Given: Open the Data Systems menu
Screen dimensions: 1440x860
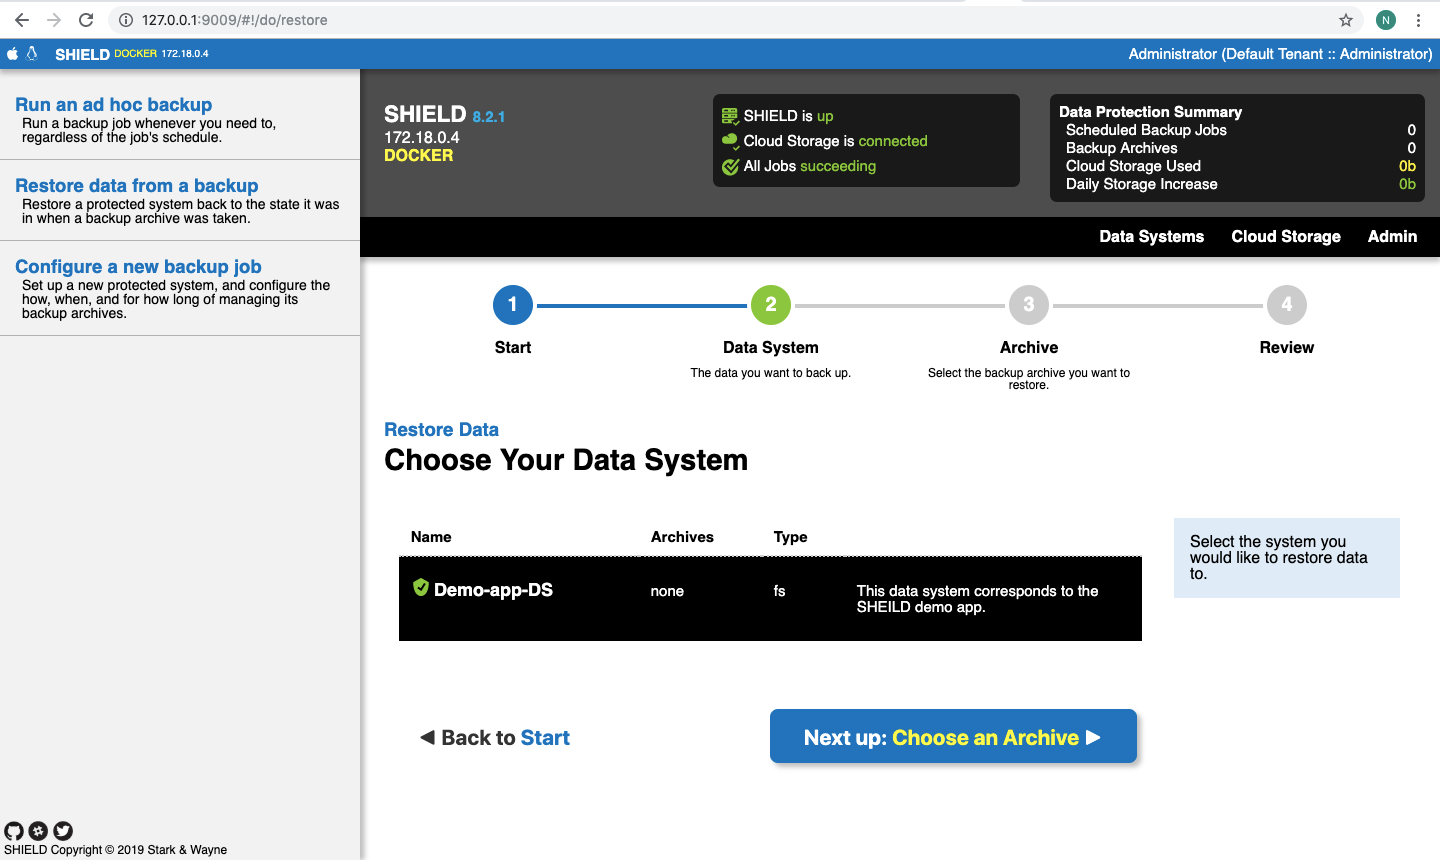Looking at the screenshot, I should pyautogui.click(x=1151, y=237).
